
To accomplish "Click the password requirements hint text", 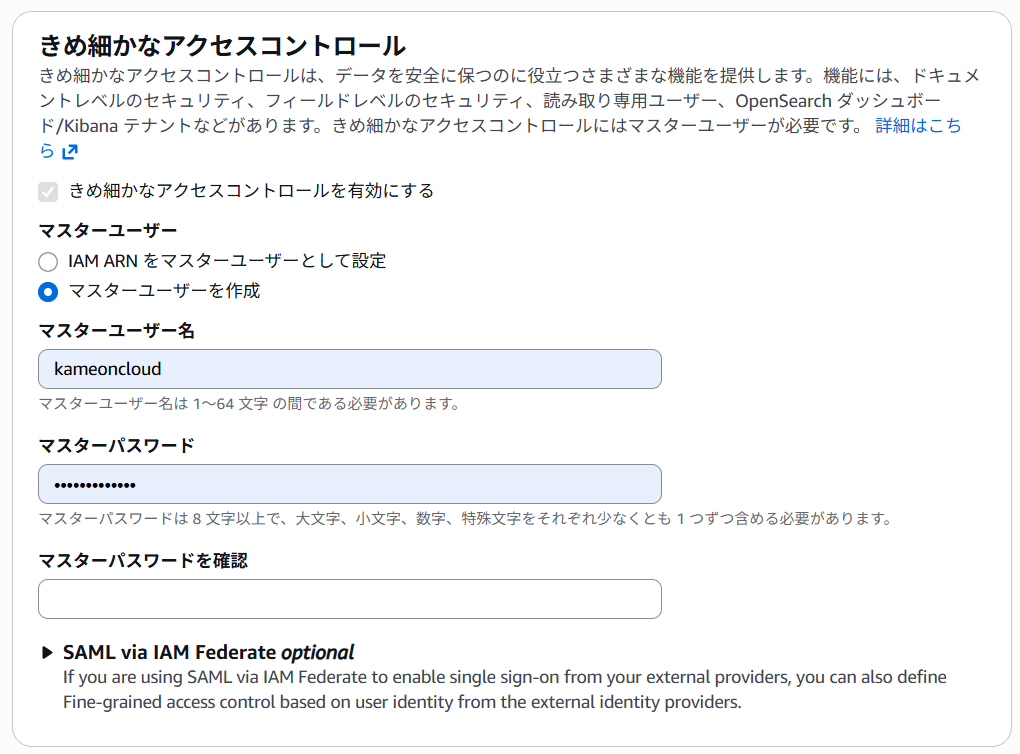I will point(466,518).
